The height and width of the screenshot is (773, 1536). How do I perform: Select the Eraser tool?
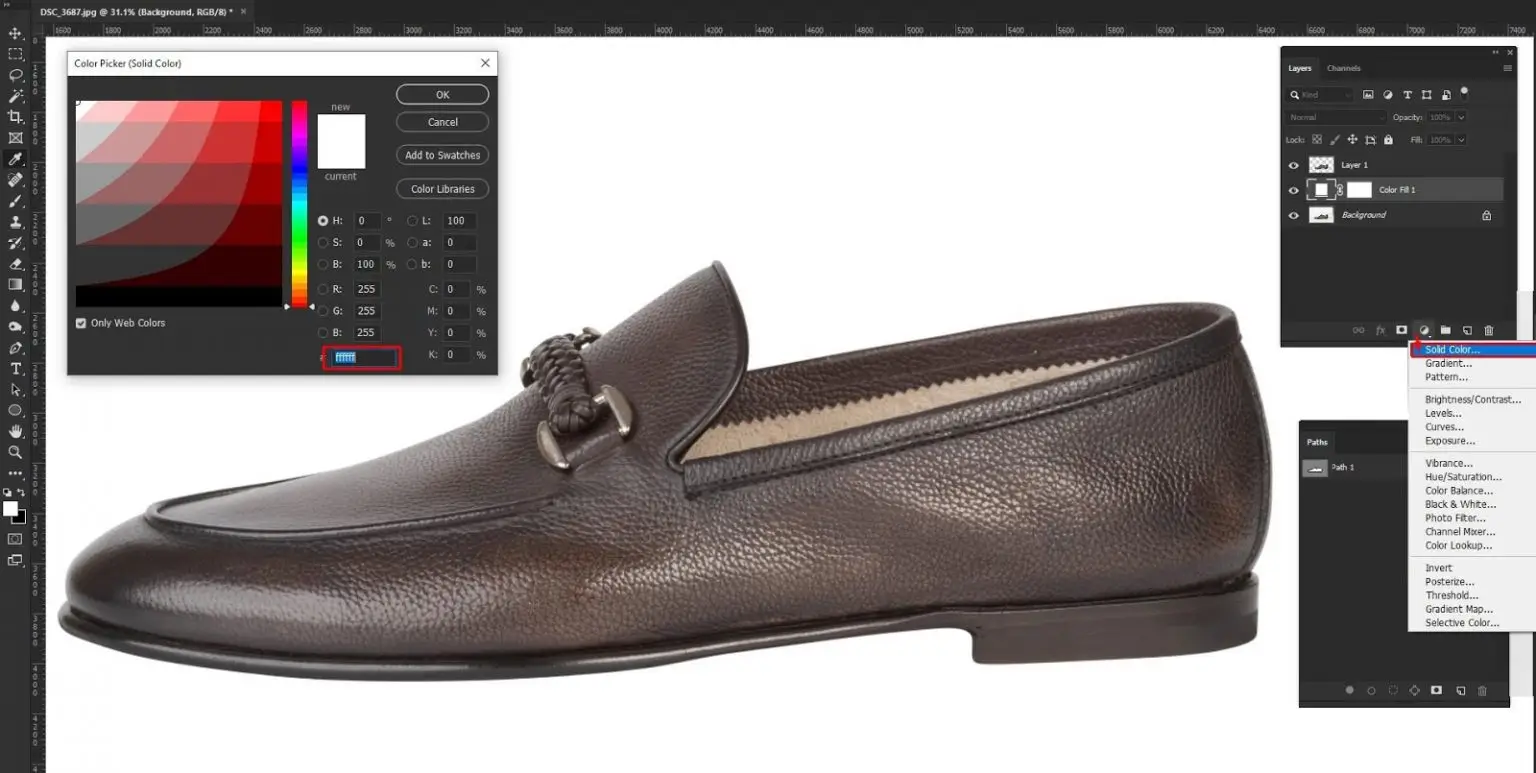pos(15,264)
